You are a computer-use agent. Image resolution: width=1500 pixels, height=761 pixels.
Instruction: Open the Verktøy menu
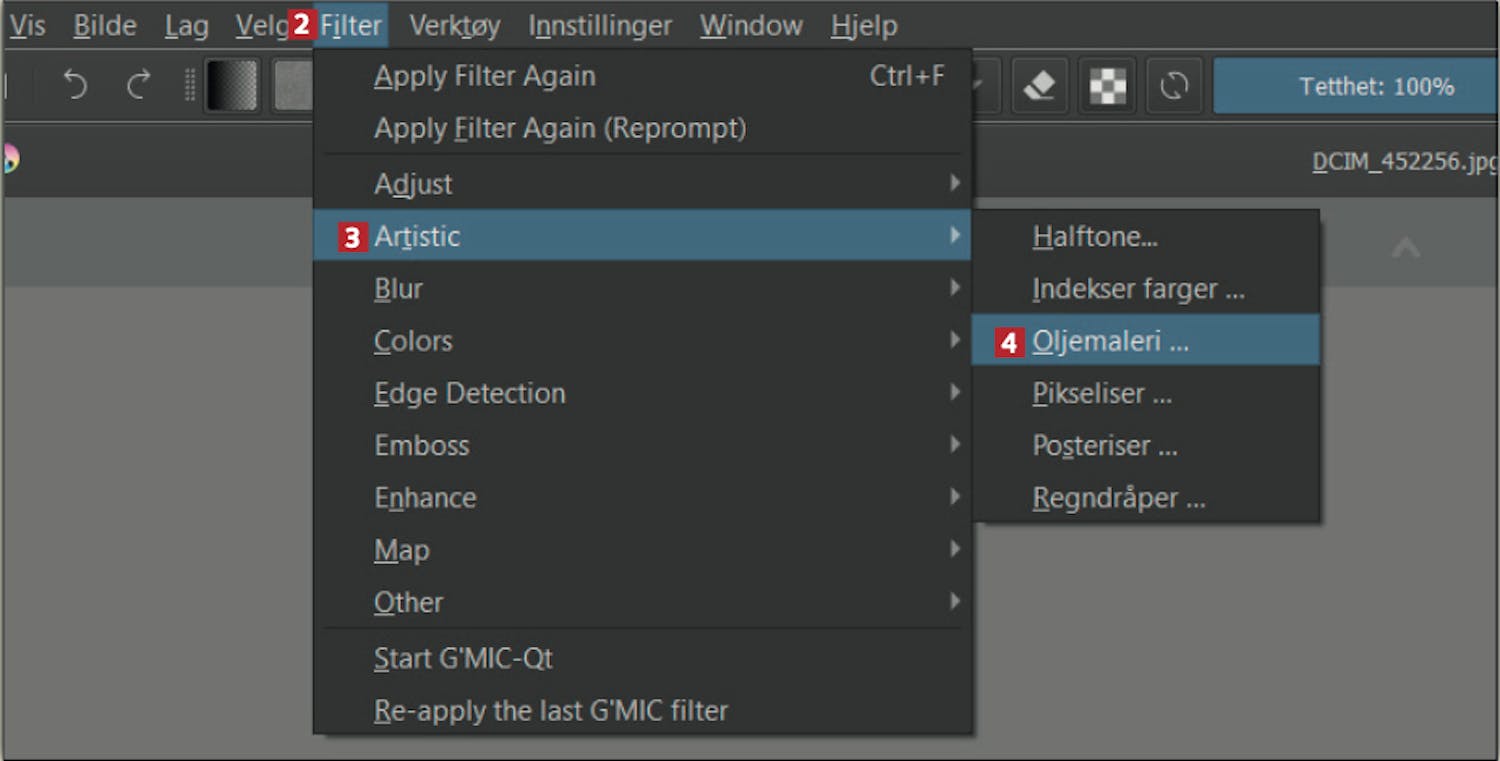tap(455, 26)
